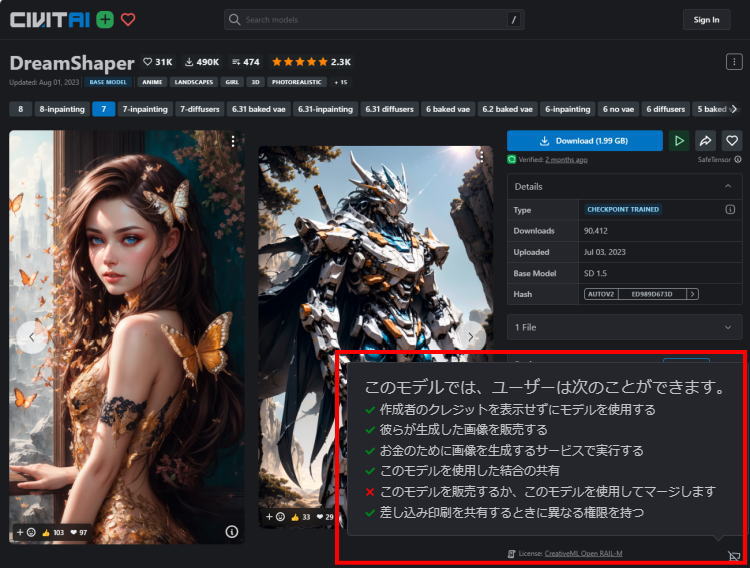Select the LANDSCAPES tag

pos(194,82)
